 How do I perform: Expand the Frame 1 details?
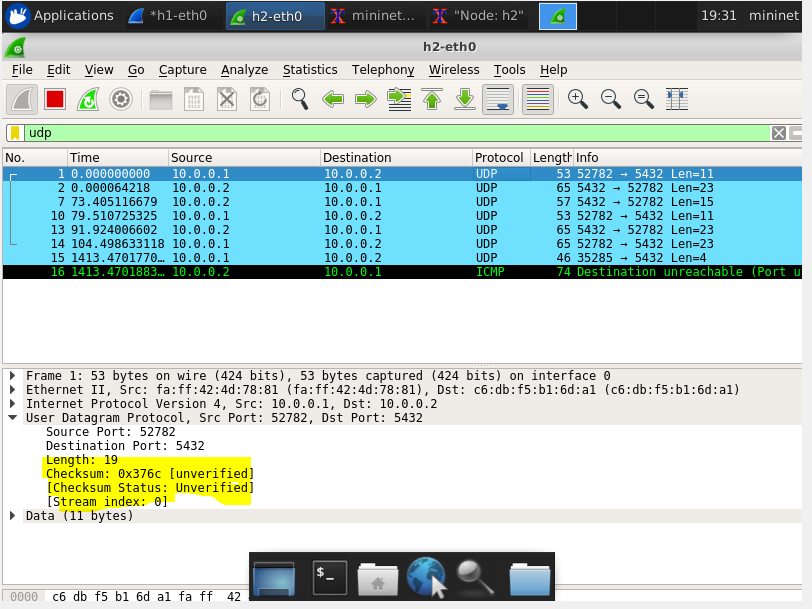(x=13, y=376)
